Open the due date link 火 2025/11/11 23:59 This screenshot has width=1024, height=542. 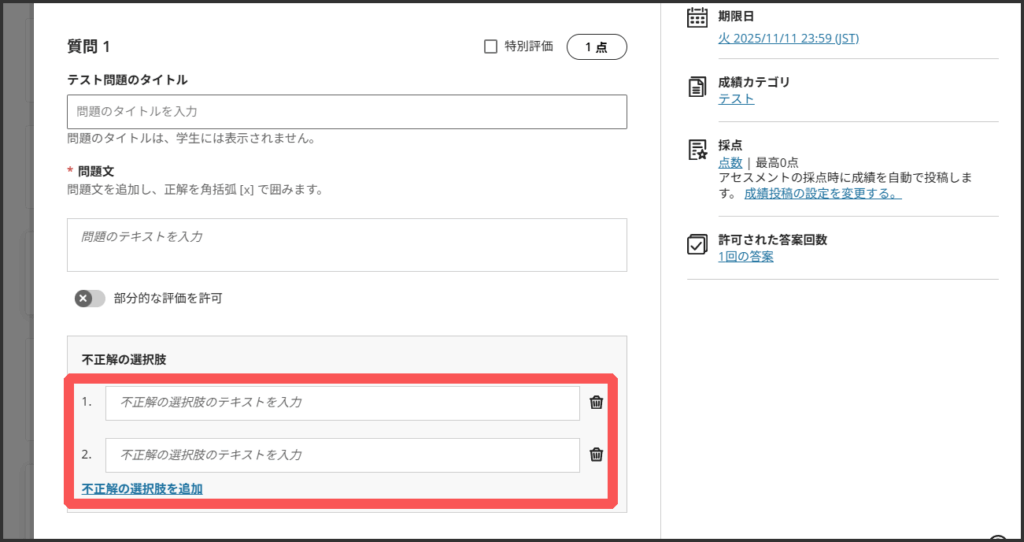click(788, 38)
